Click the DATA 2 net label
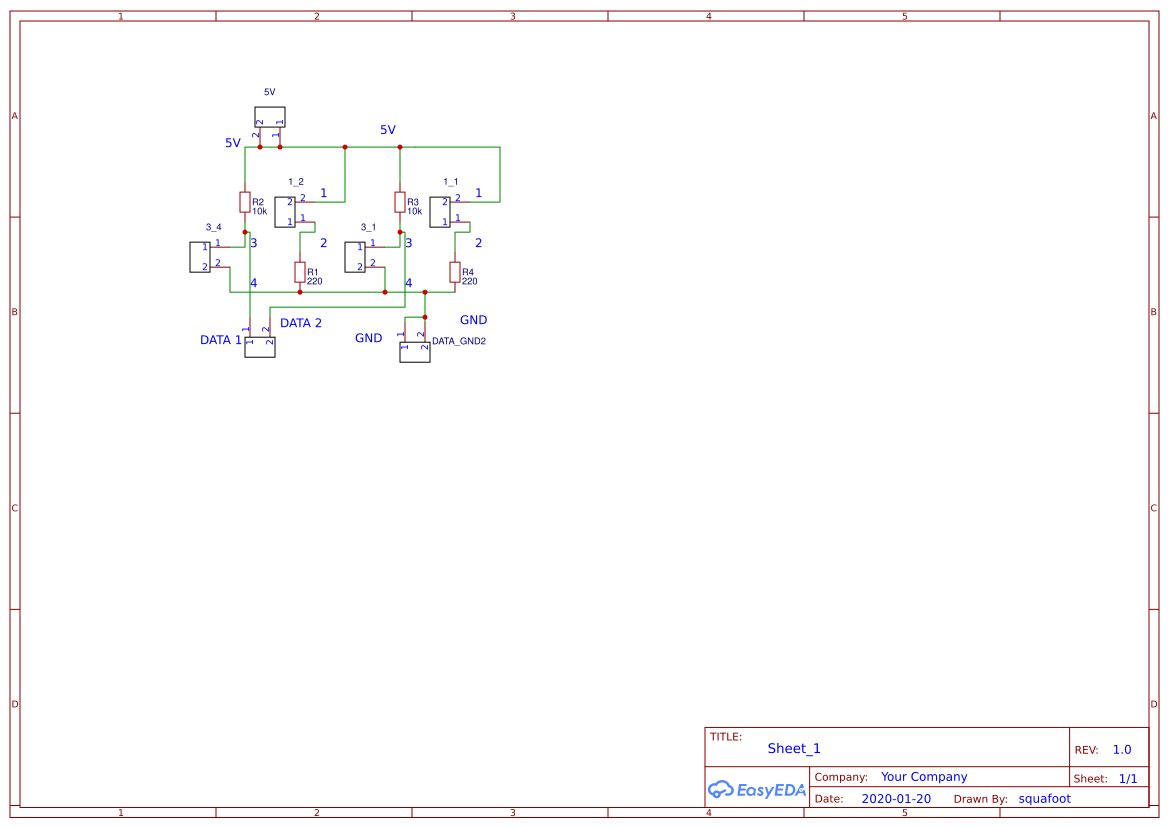1169x828 pixels. [x=299, y=323]
